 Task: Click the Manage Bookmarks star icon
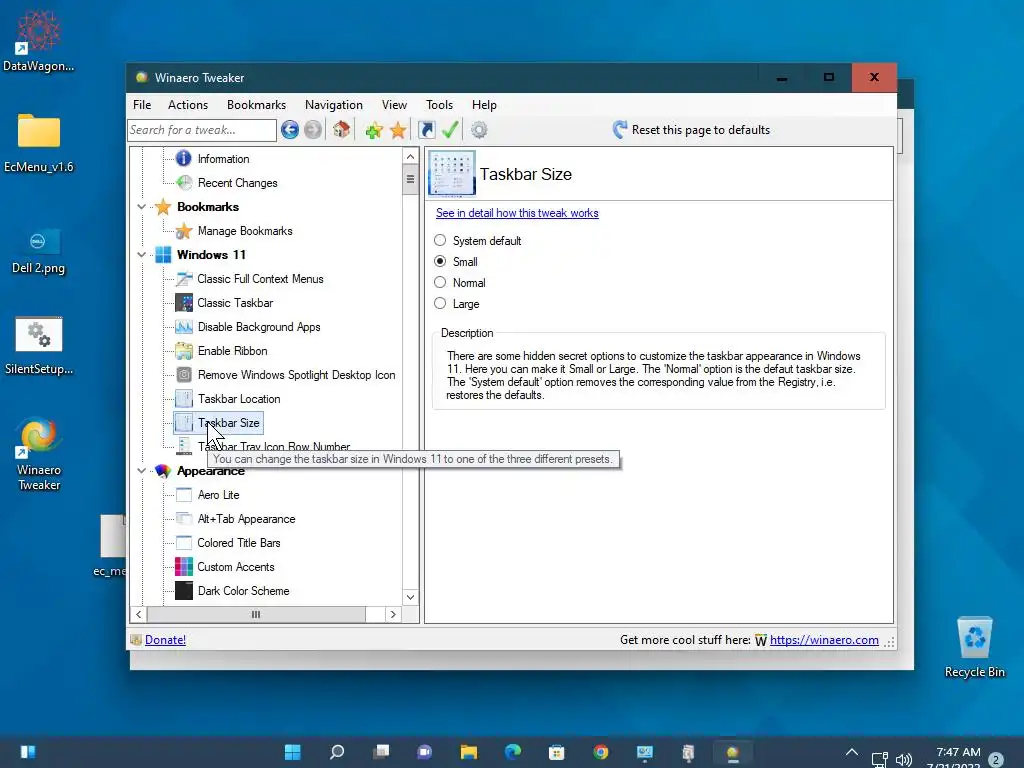click(184, 231)
